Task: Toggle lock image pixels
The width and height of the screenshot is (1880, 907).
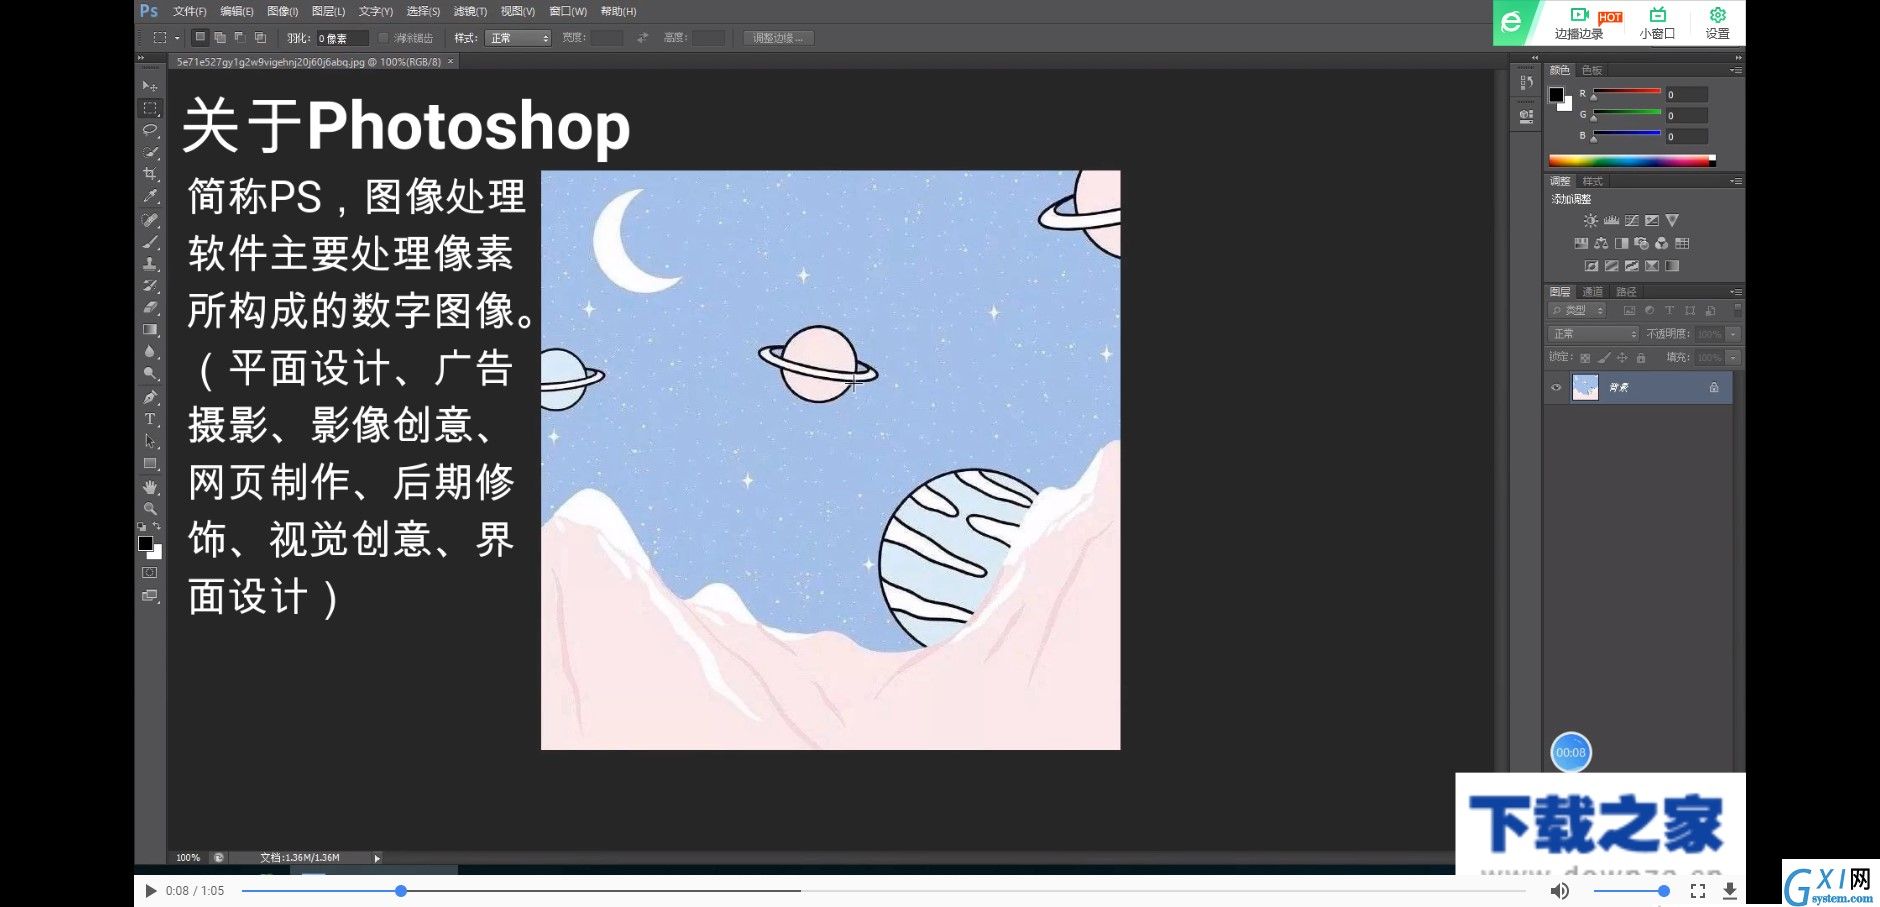Action: coord(1604,358)
